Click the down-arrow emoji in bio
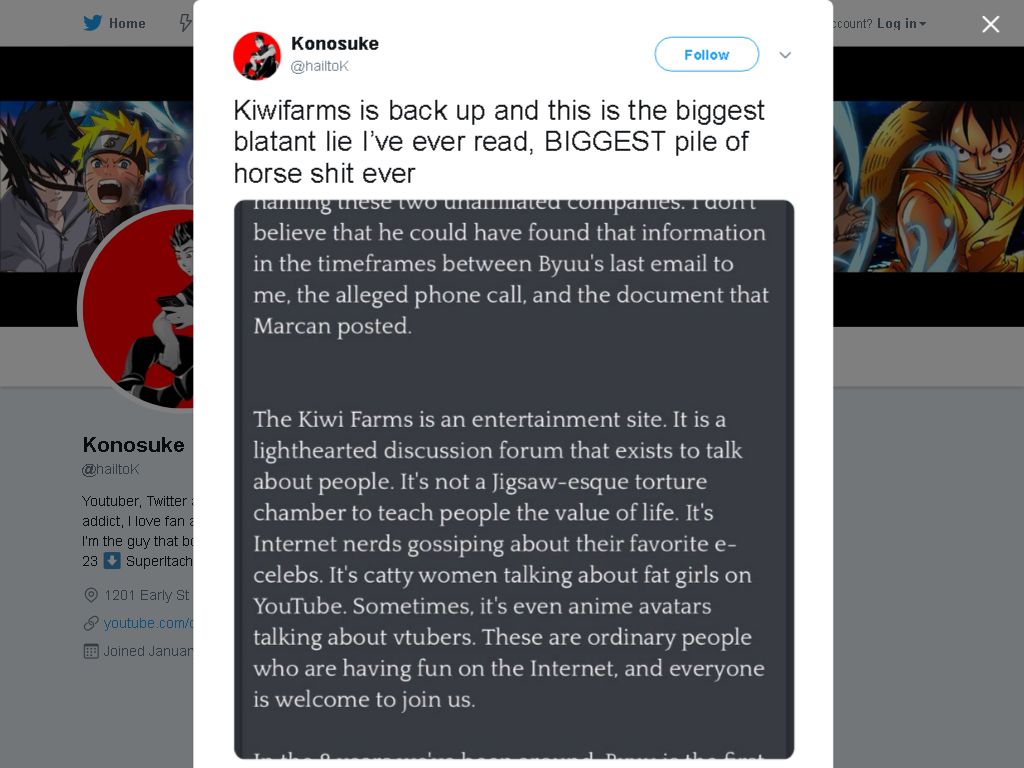Image resolution: width=1024 pixels, height=768 pixels. coord(112,561)
